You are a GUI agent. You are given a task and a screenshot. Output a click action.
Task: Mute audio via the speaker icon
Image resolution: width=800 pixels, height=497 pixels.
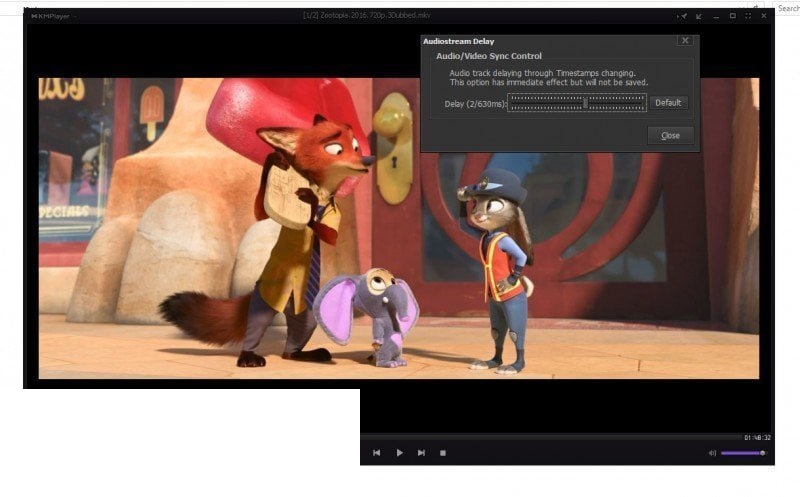tap(712, 453)
